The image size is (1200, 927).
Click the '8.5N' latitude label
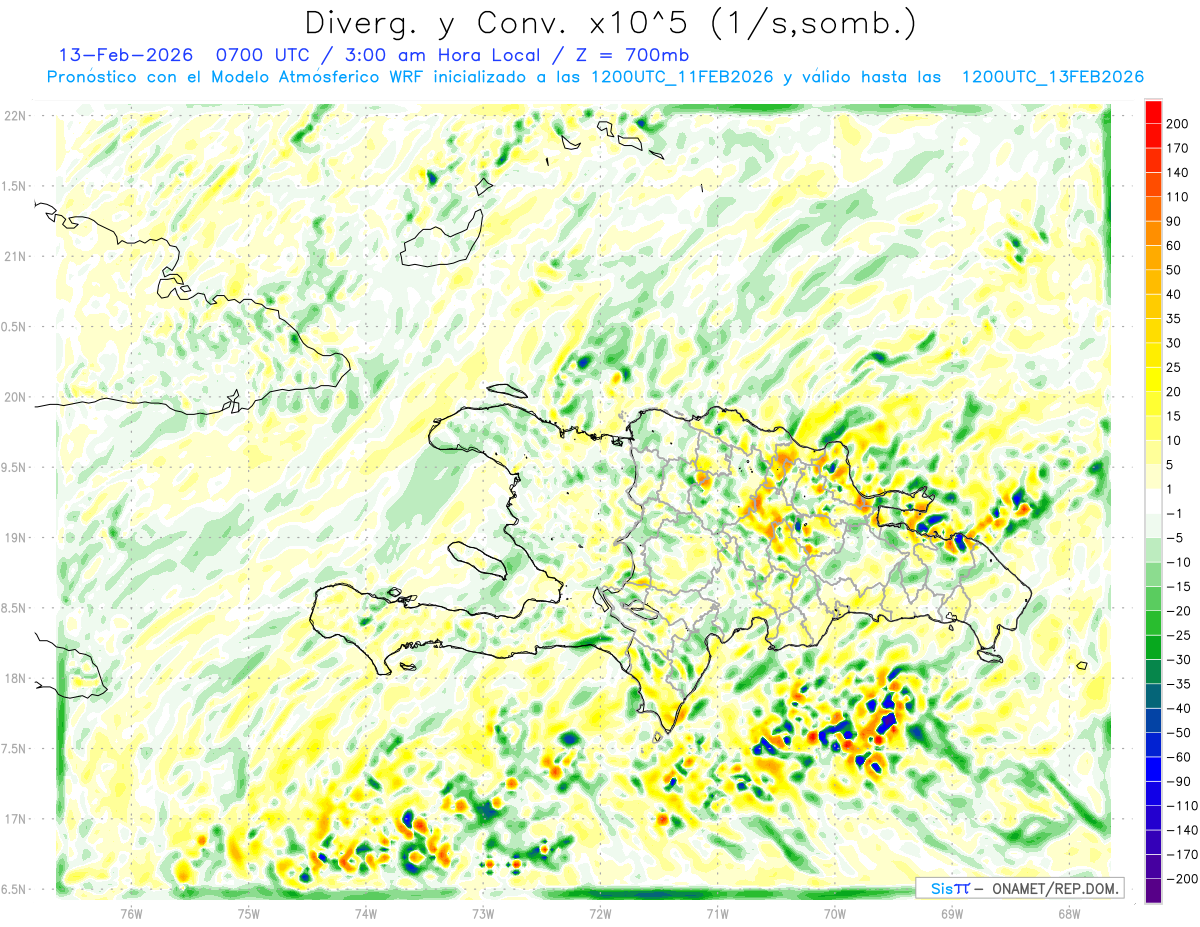click(15, 608)
